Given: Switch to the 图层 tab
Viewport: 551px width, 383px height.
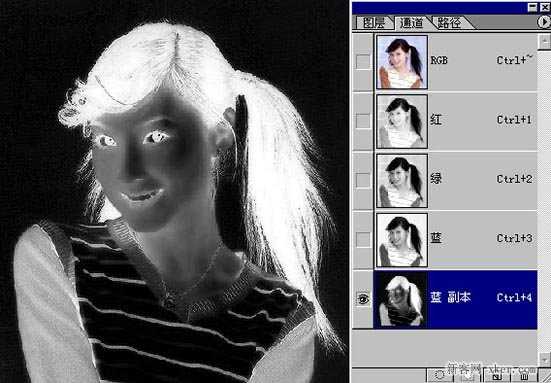Looking at the screenshot, I should 374,23.
